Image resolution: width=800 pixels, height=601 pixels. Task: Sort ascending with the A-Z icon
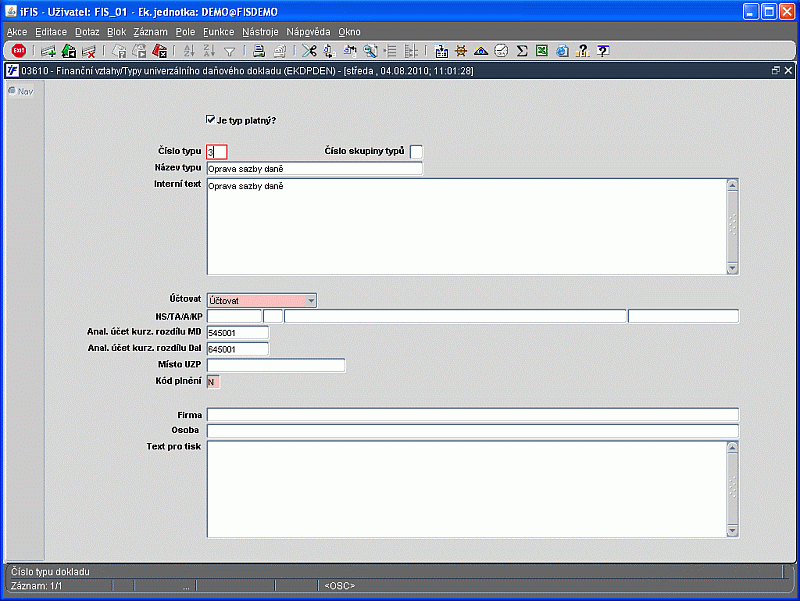click(189, 51)
